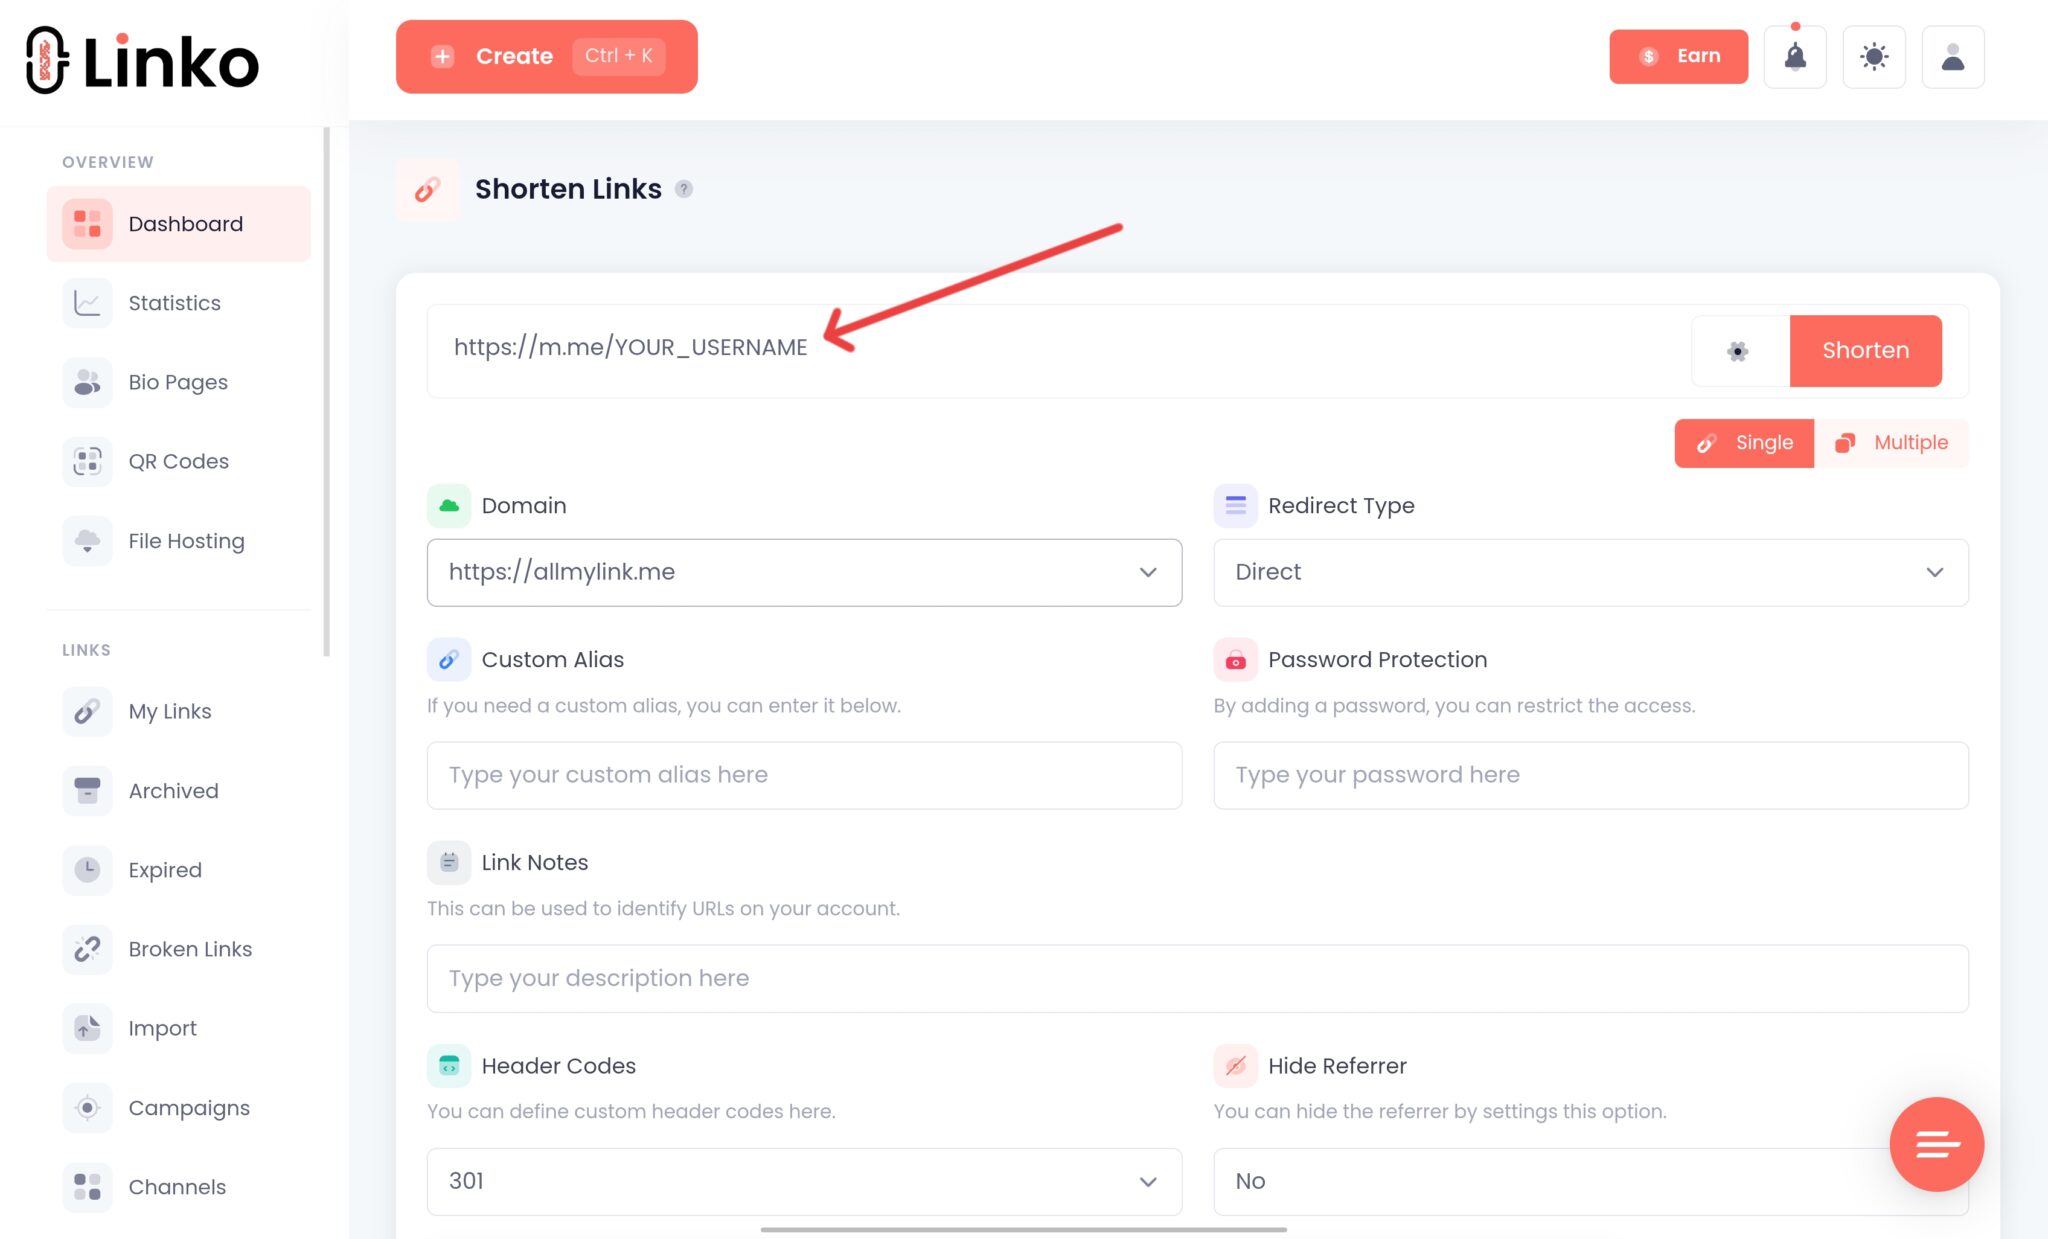Screen dimensions: 2048x1239
Task: Click the Custom Alias link icon
Action: point(449,660)
